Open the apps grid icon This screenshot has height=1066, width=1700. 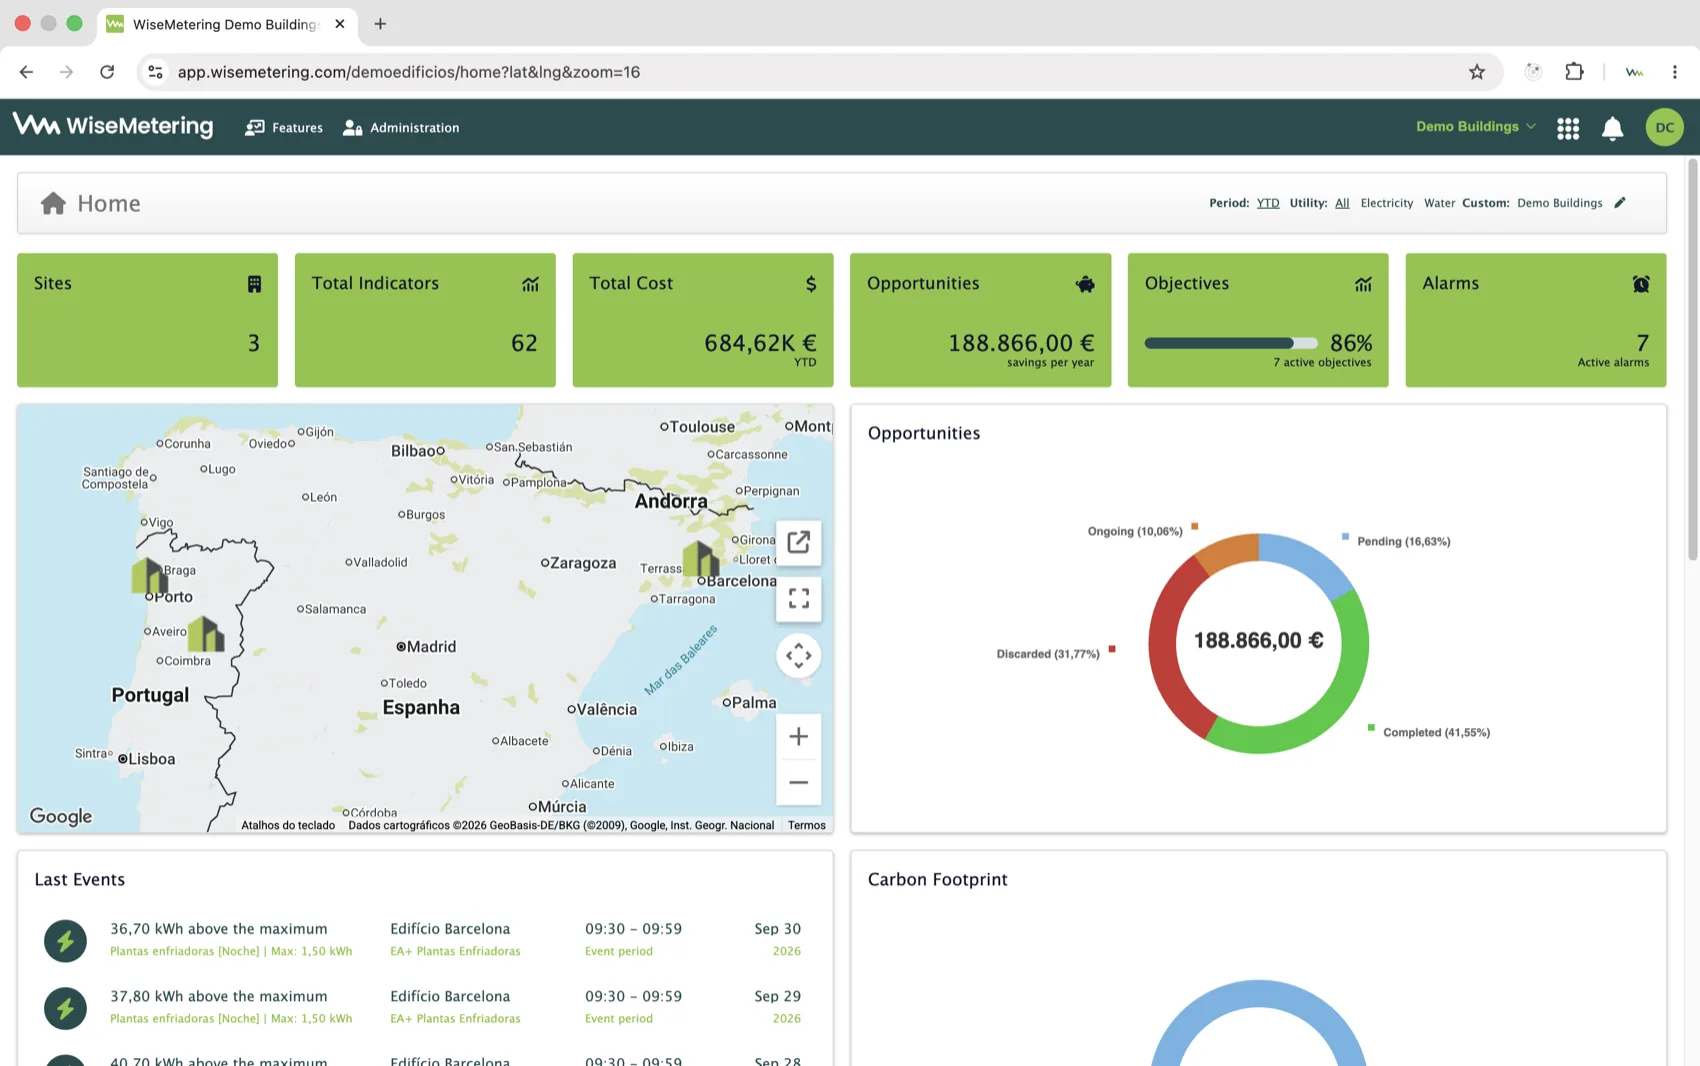pos(1568,128)
